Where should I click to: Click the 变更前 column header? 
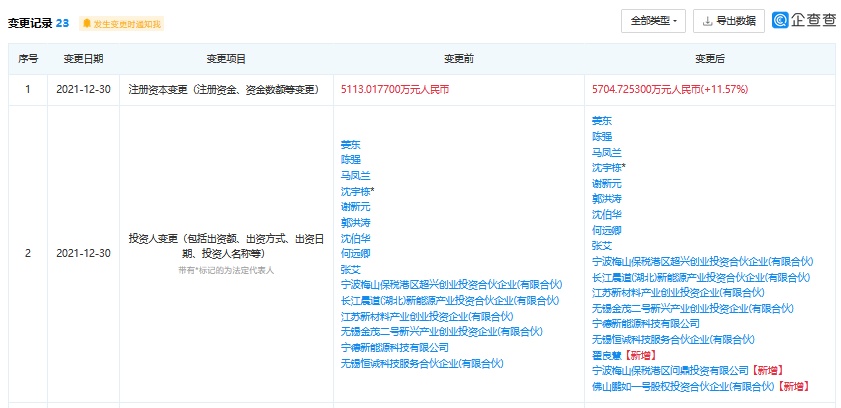[459, 59]
